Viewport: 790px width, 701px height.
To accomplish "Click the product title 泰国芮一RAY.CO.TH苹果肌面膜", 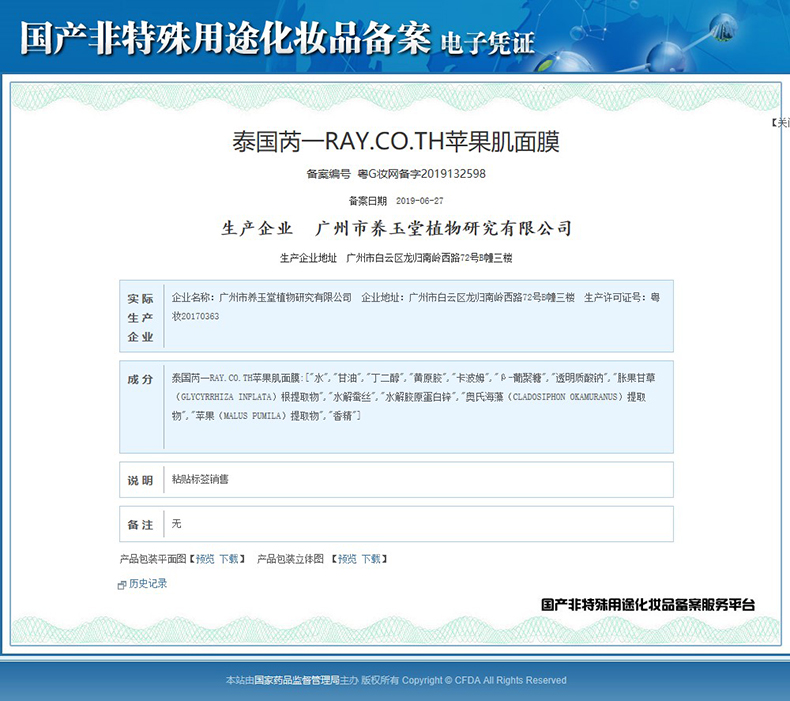I will tap(395, 140).
